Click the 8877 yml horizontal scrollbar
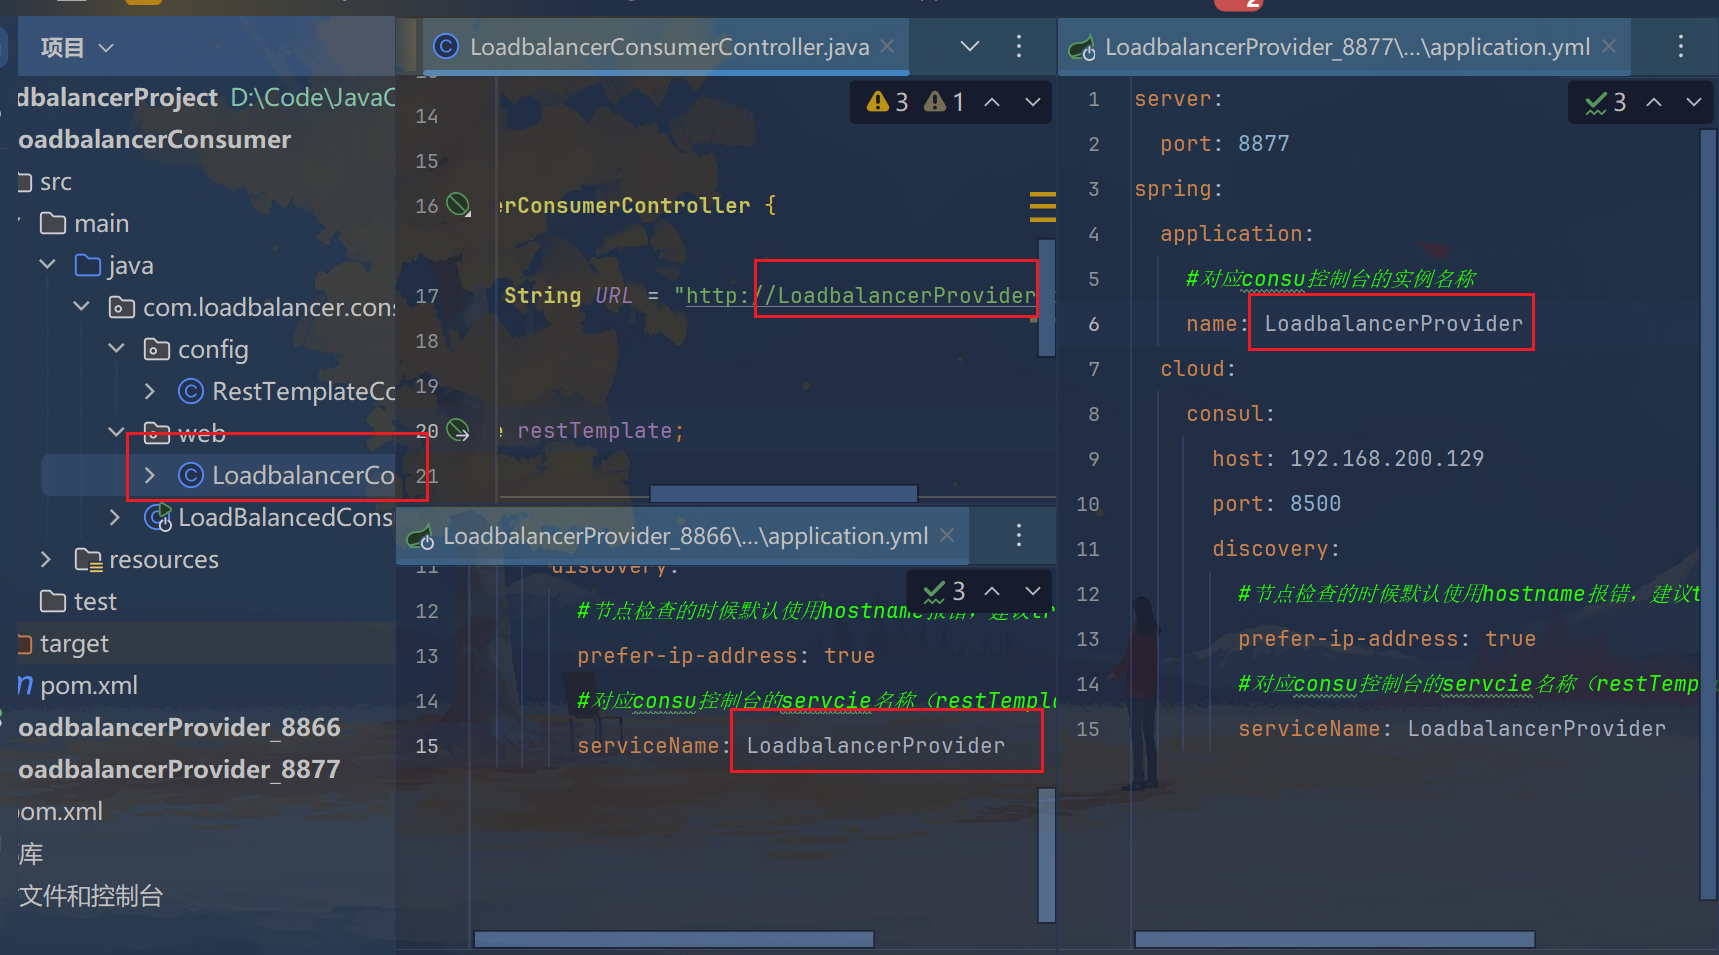Image resolution: width=1719 pixels, height=955 pixels. pyautogui.click(x=1335, y=939)
